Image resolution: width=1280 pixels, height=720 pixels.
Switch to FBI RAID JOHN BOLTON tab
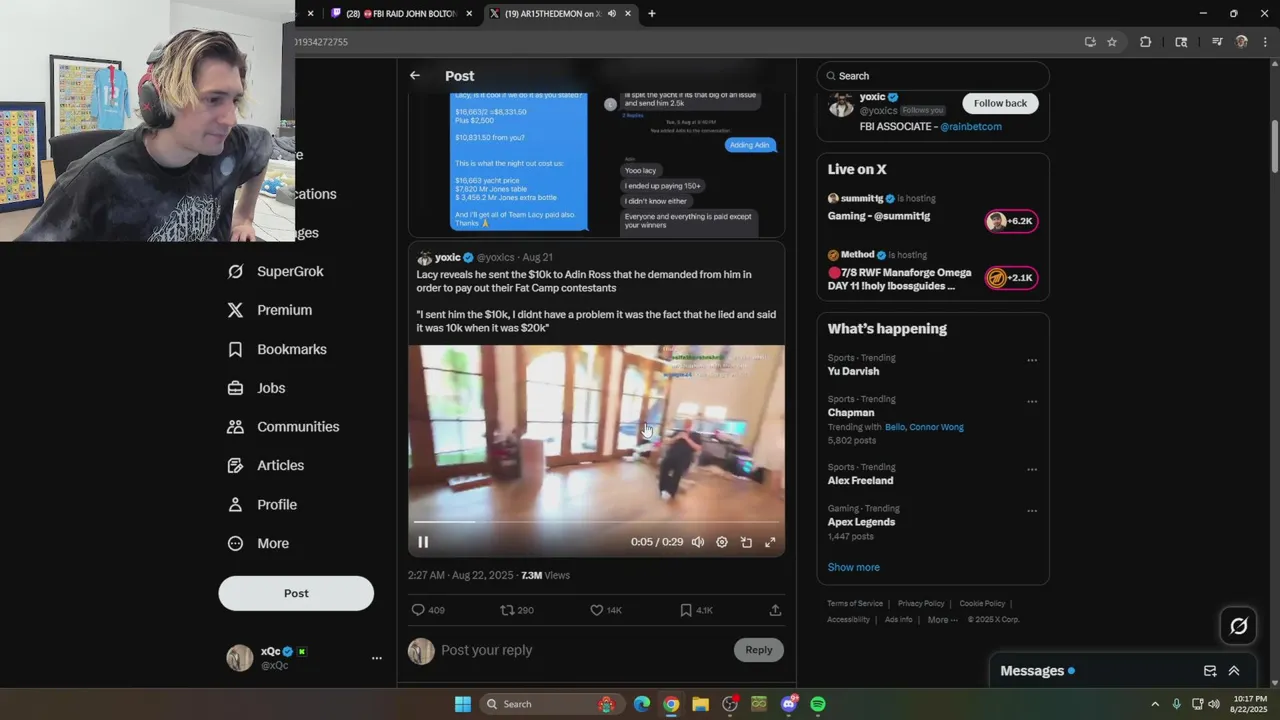[400, 14]
